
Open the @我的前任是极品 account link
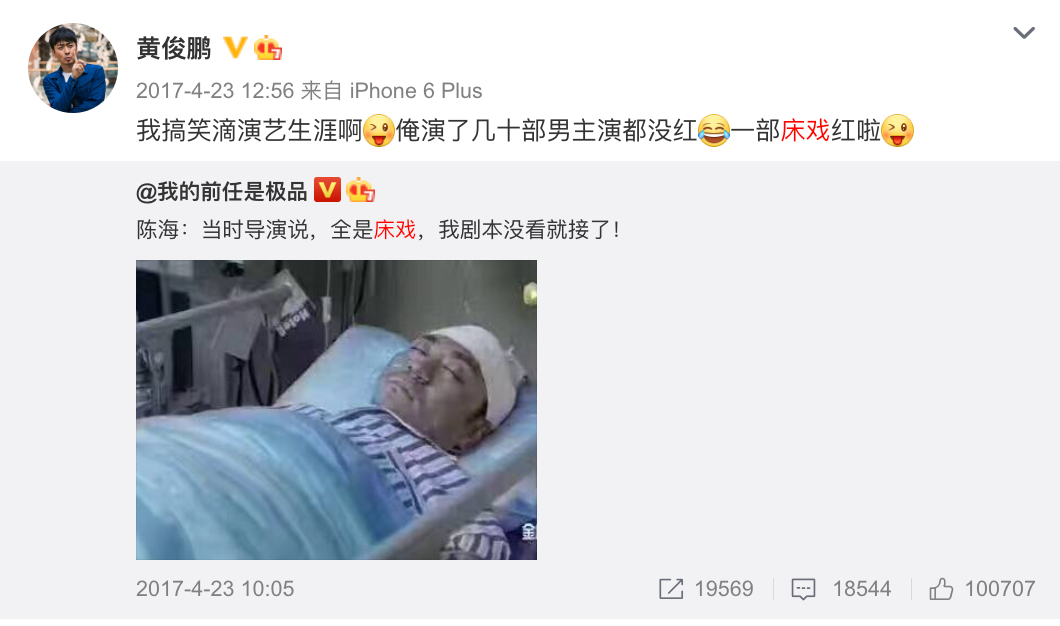pyautogui.click(x=222, y=192)
